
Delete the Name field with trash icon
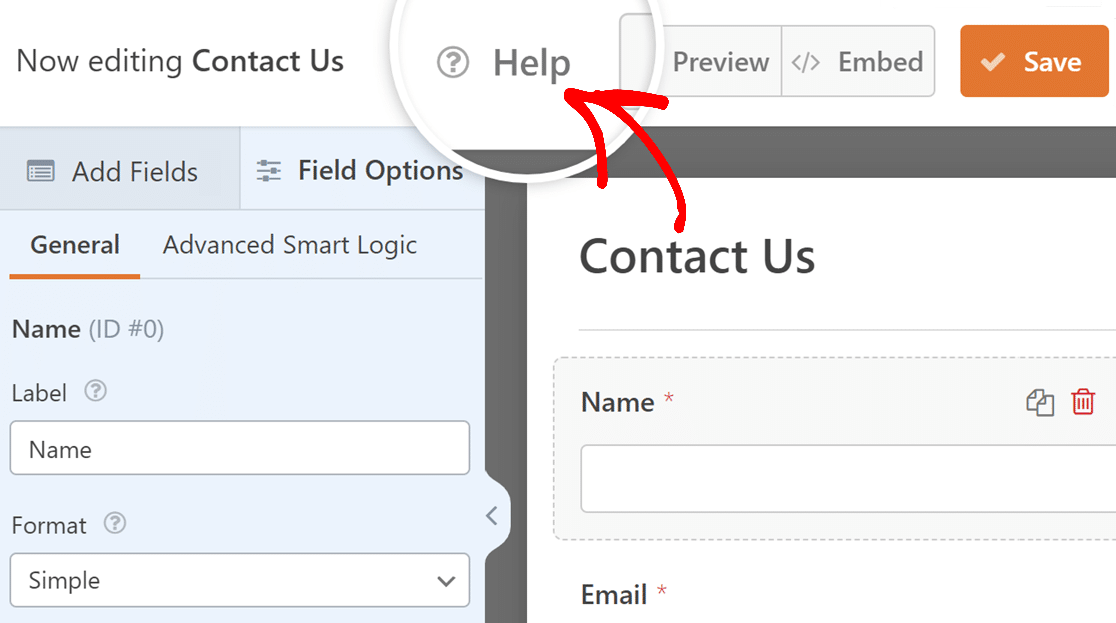click(1083, 402)
